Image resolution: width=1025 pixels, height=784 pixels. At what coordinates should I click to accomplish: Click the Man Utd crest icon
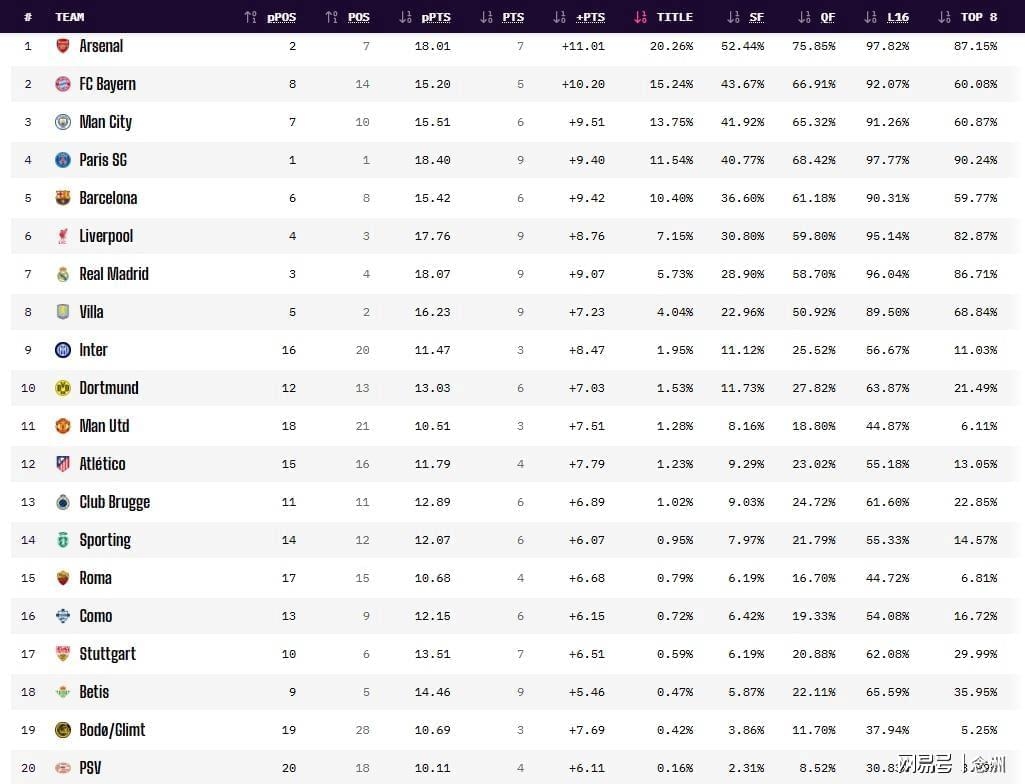[63, 426]
